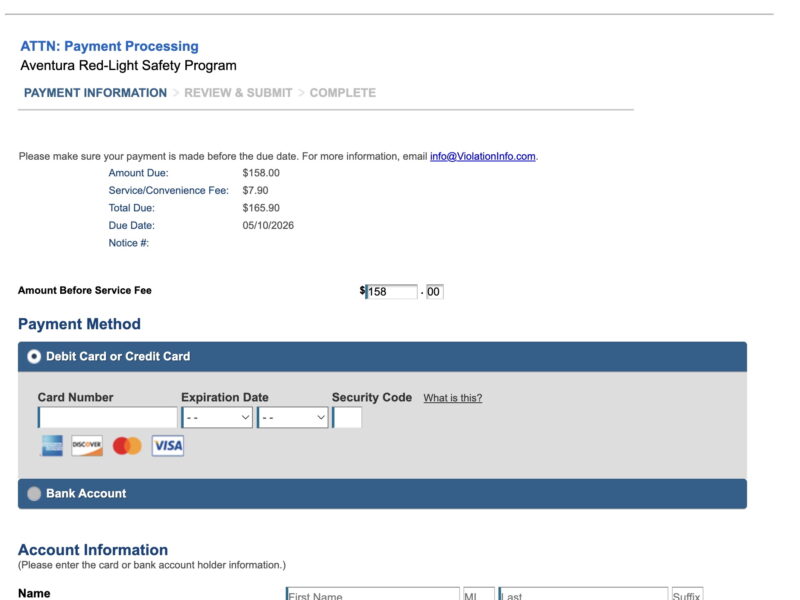Click the Visa card logo
Image resolution: width=800 pixels, height=600 pixels.
(168, 445)
